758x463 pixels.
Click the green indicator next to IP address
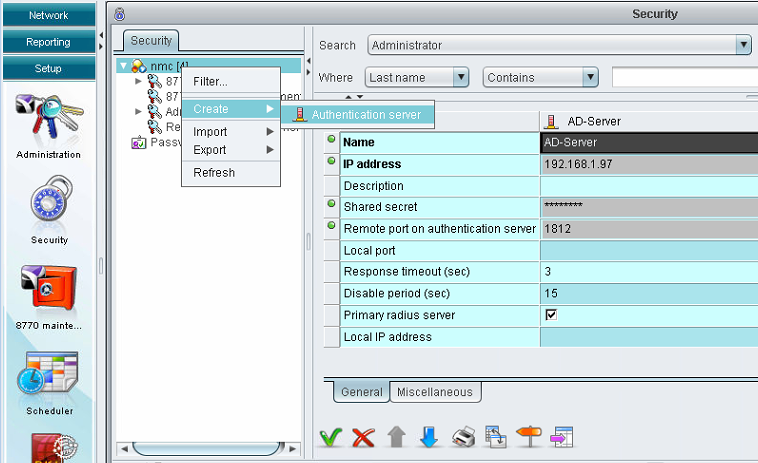[x=331, y=160]
